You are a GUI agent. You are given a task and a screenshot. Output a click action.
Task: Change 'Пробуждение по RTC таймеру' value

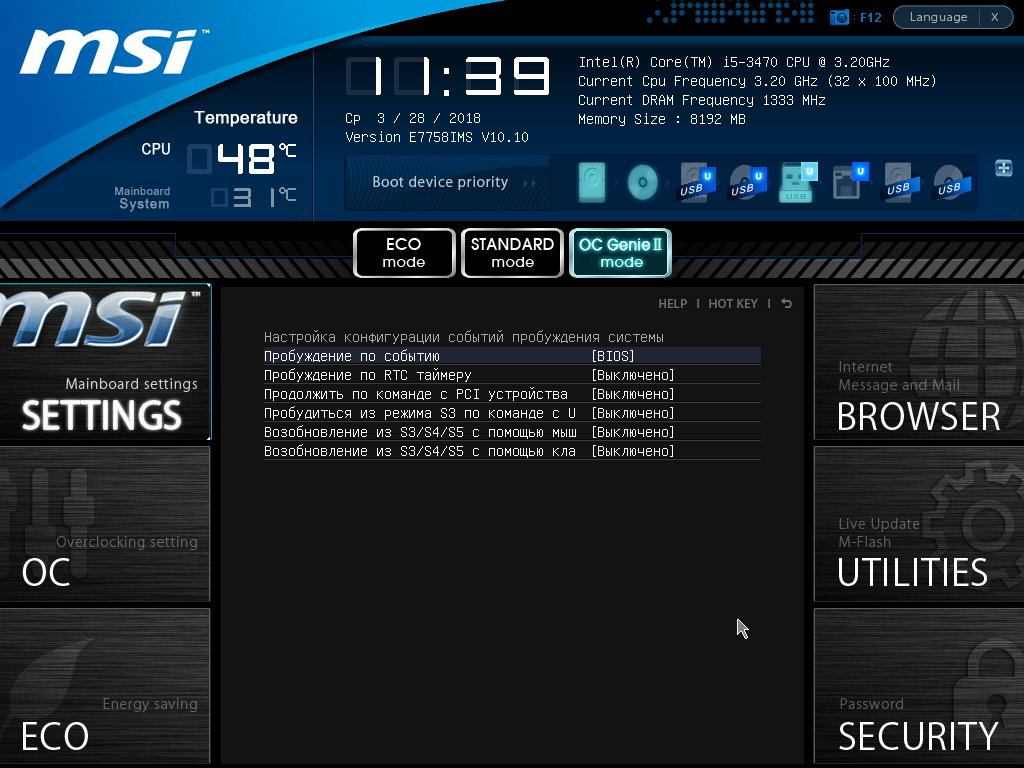click(x=632, y=375)
